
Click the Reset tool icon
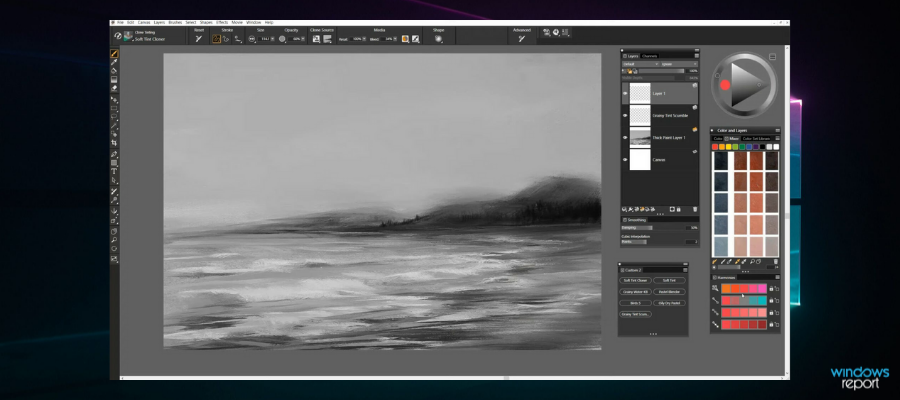pos(198,39)
